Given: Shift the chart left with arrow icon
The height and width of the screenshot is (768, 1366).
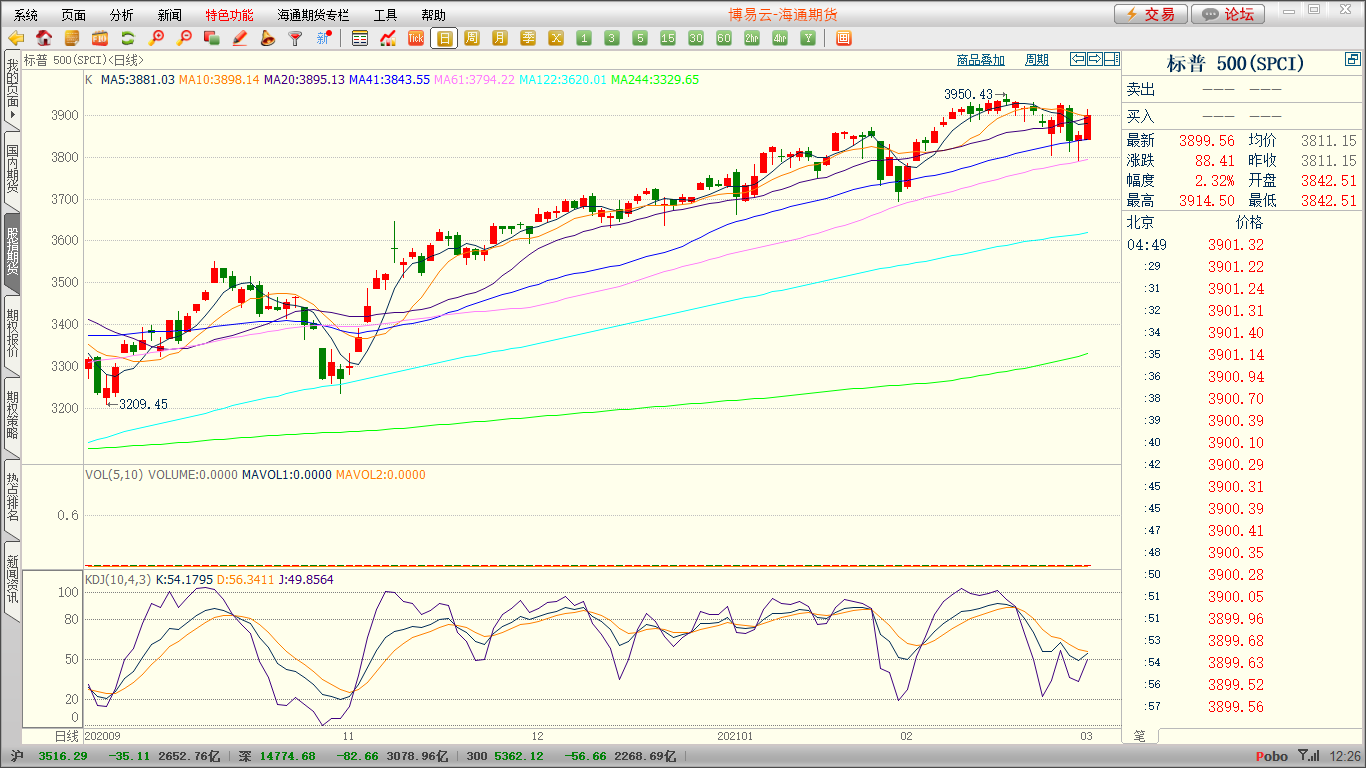Looking at the screenshot, I should point(1077,60).
